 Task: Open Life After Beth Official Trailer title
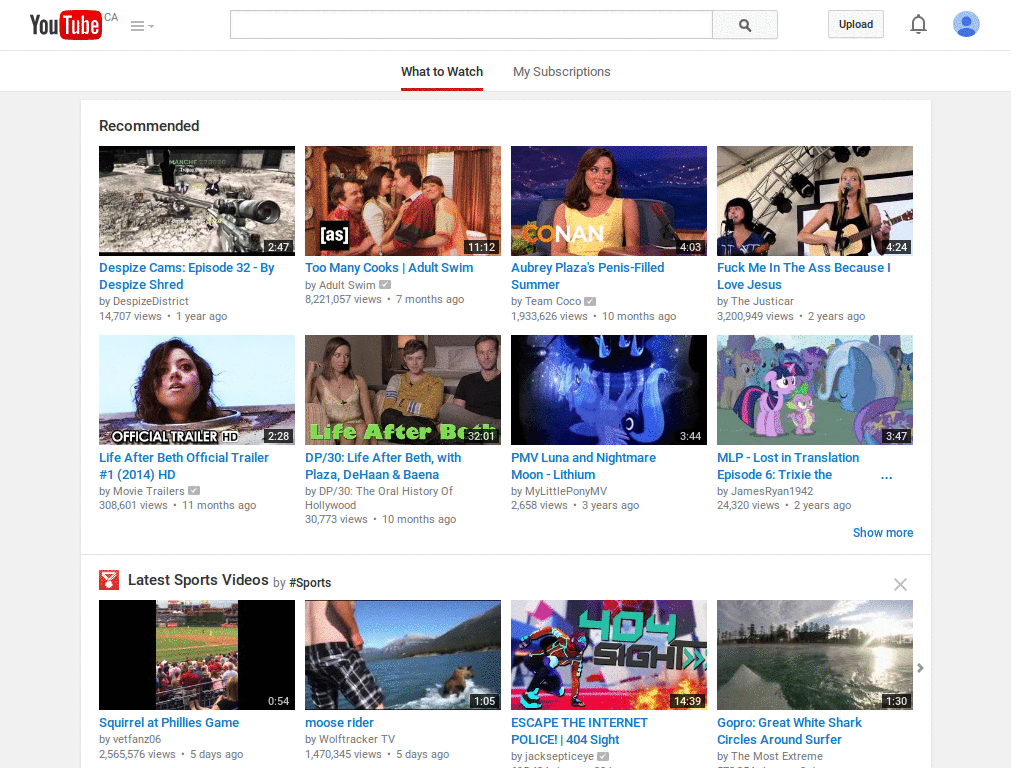(184, 466)
